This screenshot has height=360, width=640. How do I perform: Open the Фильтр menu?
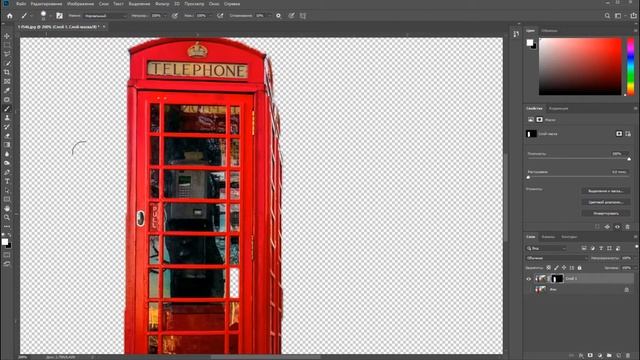tap(162, 4)
